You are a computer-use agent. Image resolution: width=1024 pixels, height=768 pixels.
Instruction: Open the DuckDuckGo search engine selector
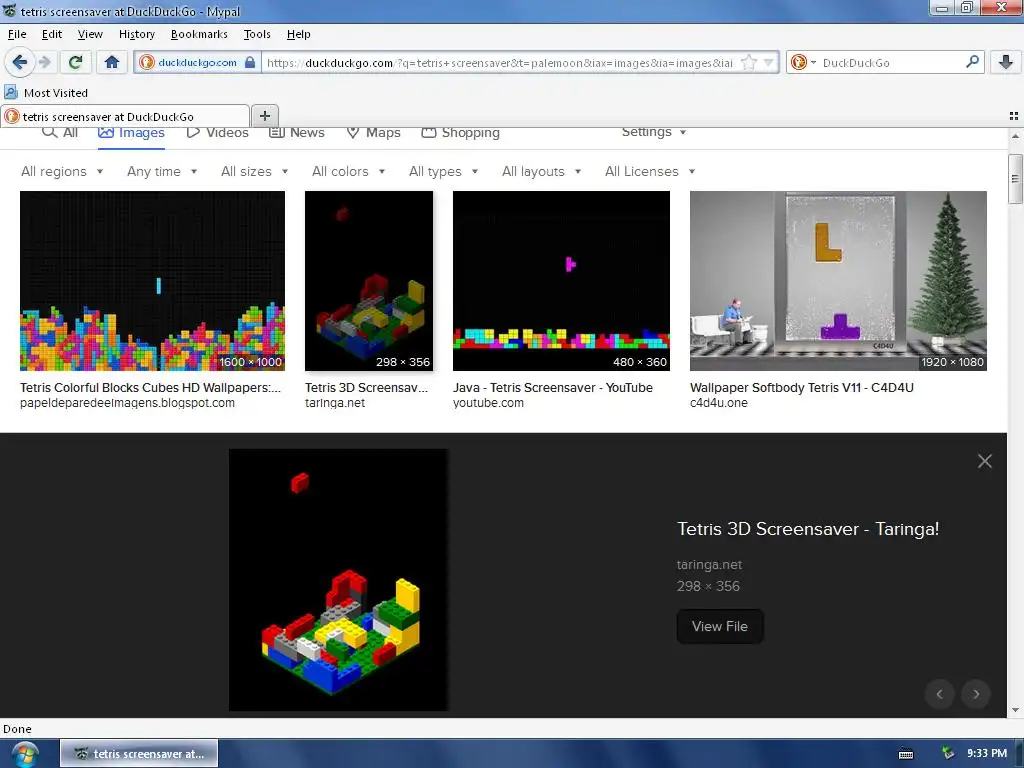(x=804, y=63)
